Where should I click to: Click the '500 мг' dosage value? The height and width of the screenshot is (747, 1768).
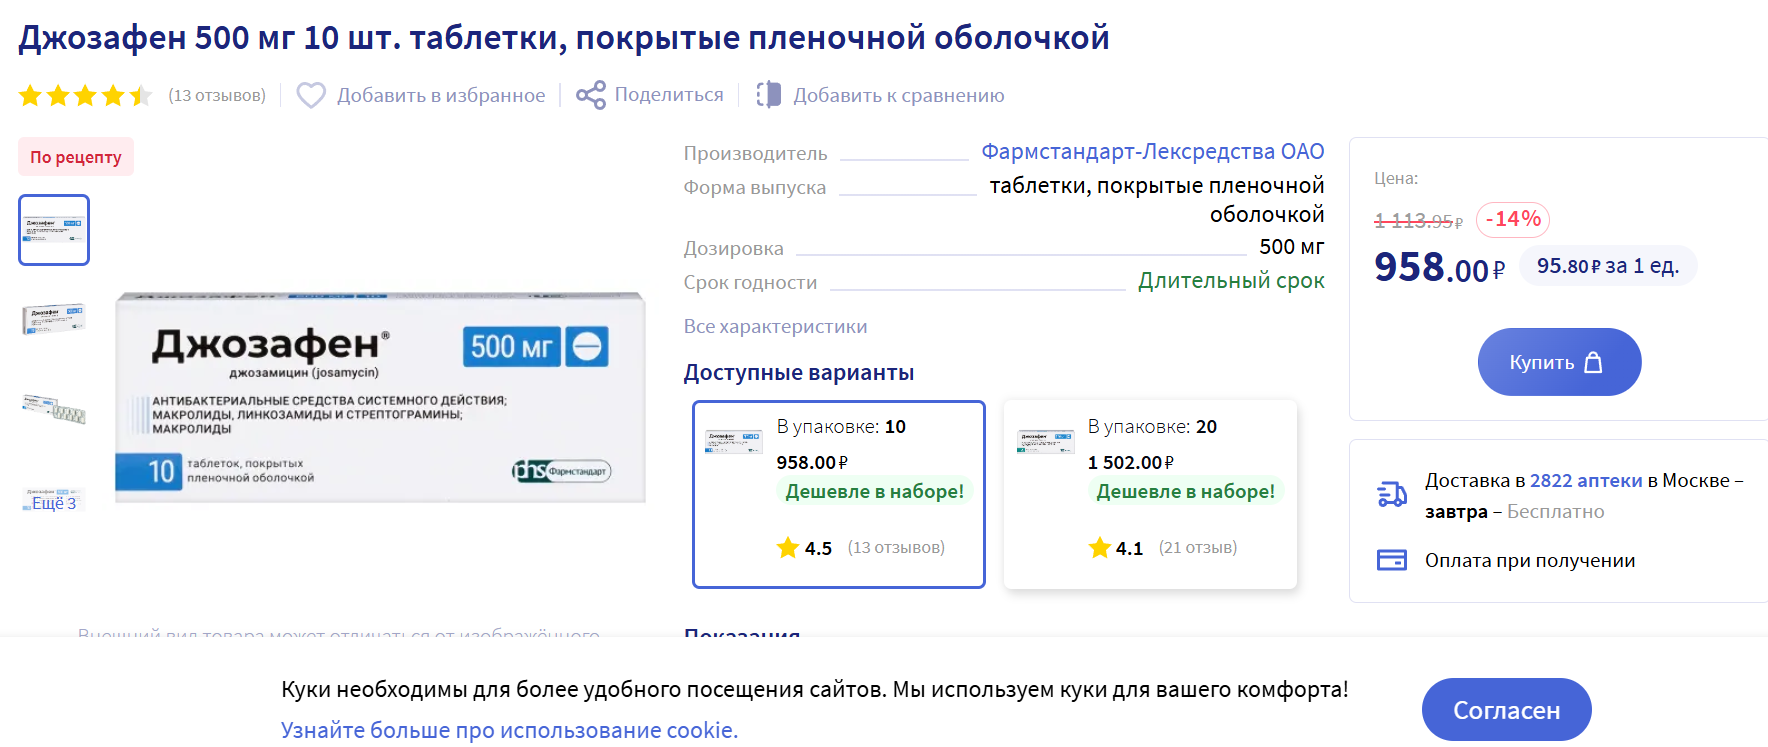1292,246
